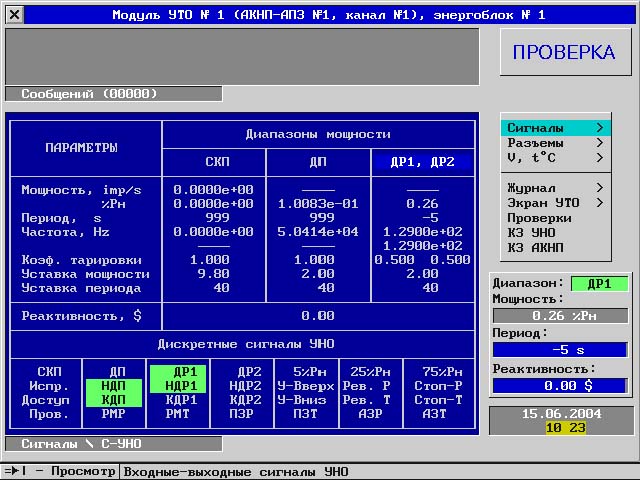640x480 pixels.
Task: Toggle the НДР1 discrete signal indicator
Action: point(180,385)
